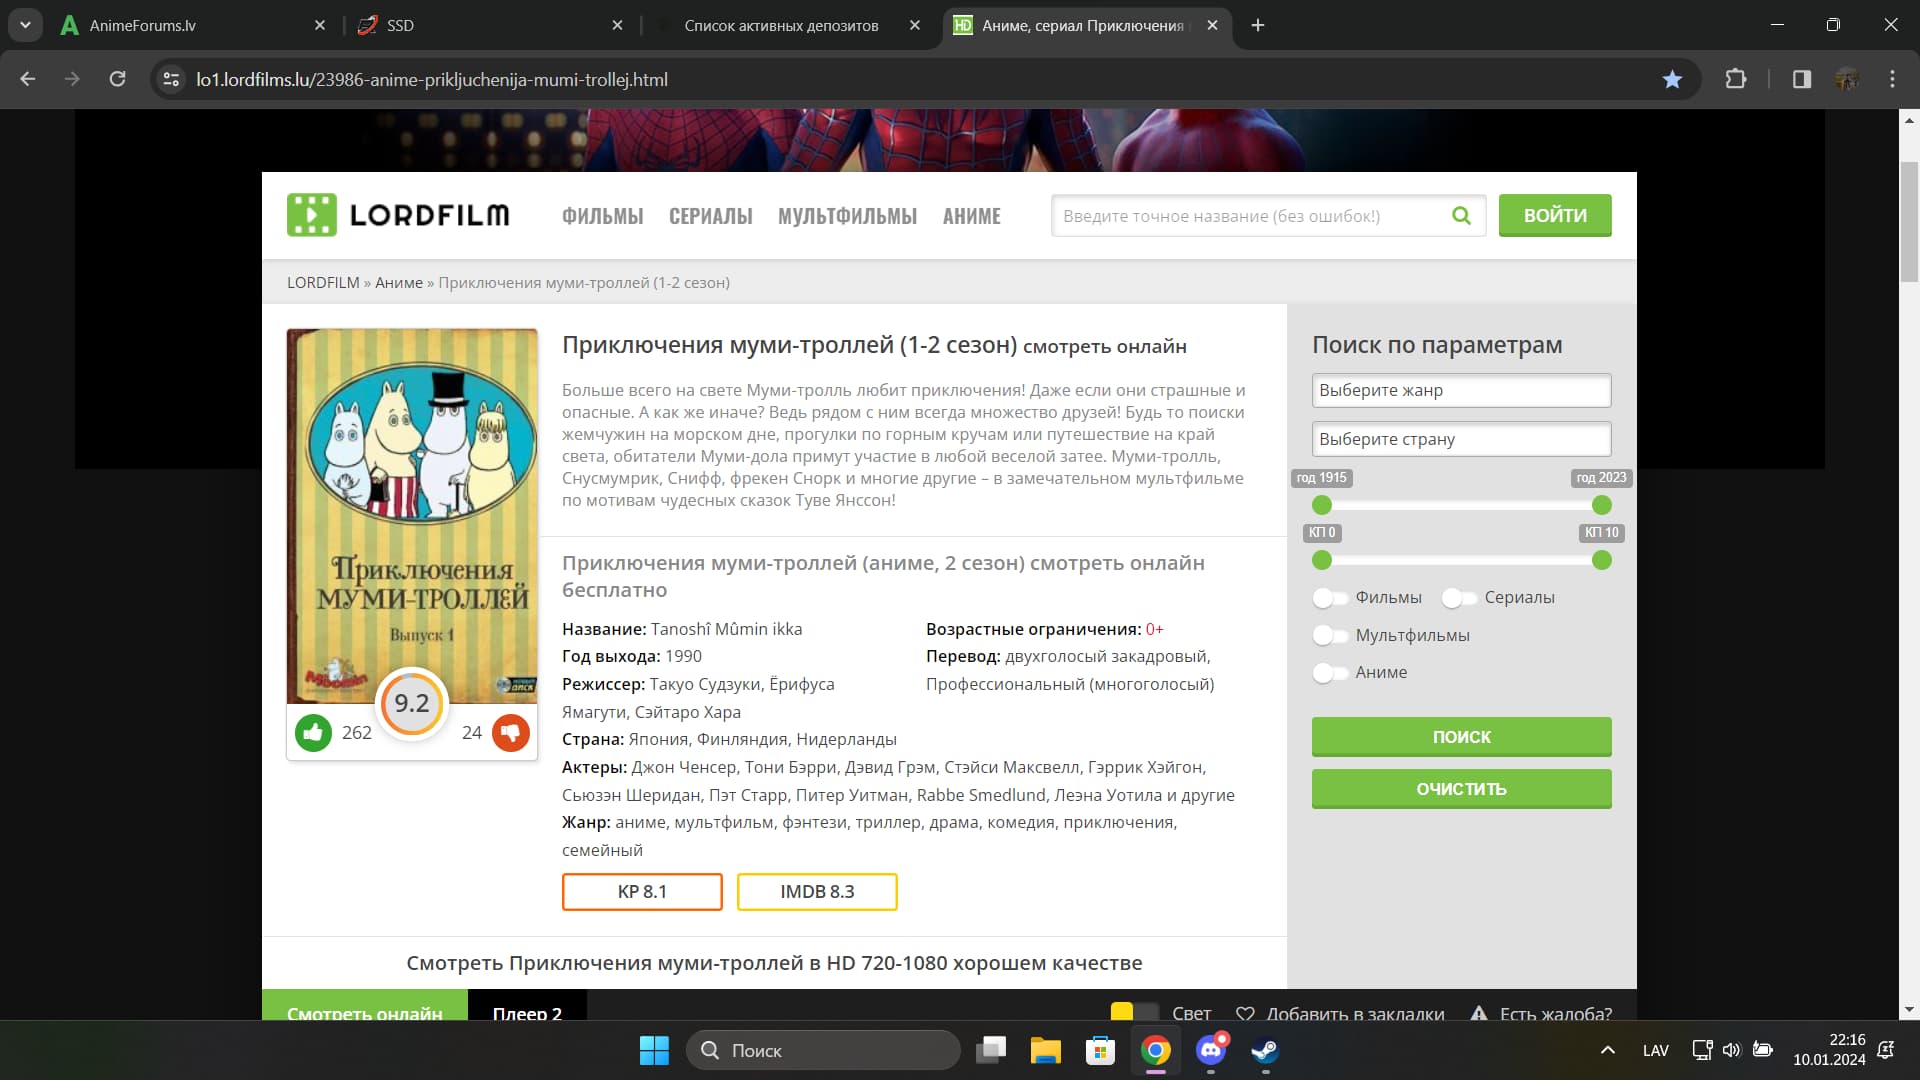
Task: Click the browser side panel icon
Action: [x=1802, y=79]
